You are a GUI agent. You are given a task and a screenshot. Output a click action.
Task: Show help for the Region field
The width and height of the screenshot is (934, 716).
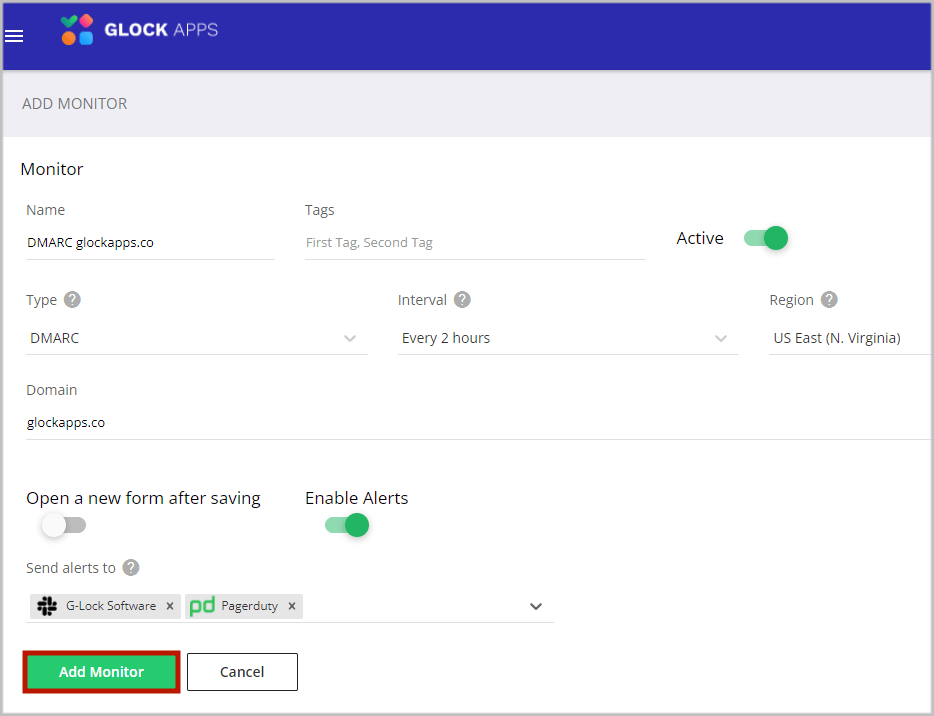click(x=829, y=300)
